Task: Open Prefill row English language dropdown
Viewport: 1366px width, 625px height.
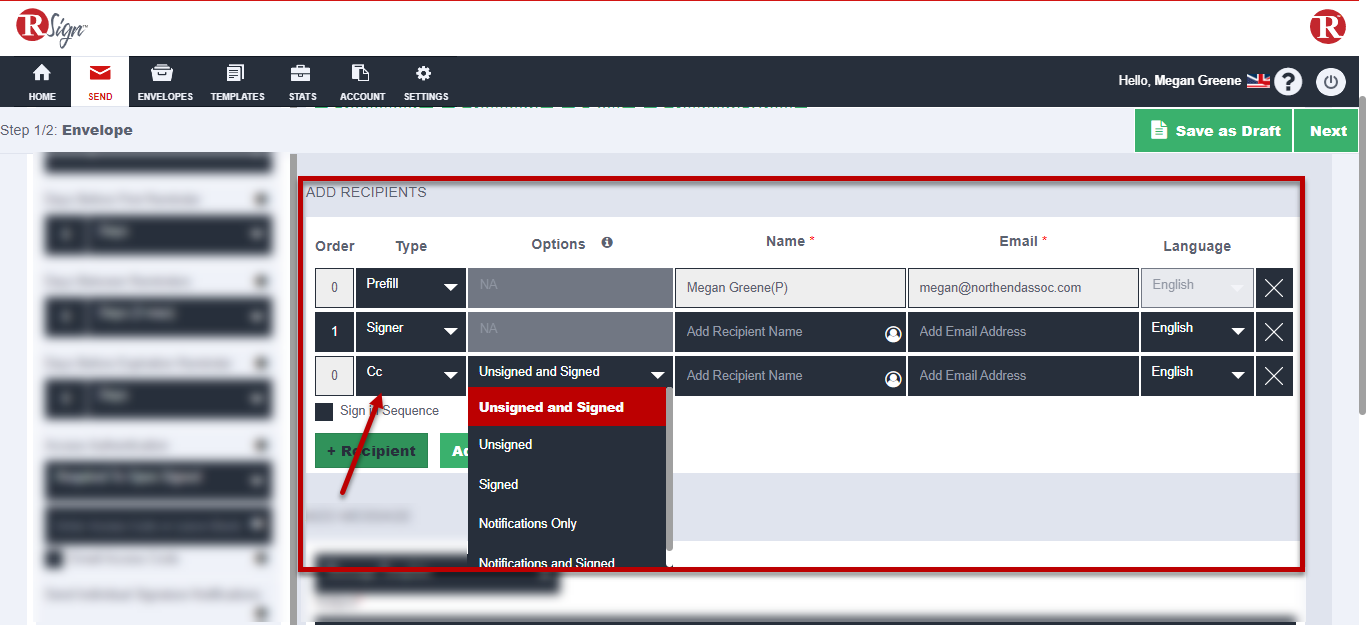Action: [1197, 288]
